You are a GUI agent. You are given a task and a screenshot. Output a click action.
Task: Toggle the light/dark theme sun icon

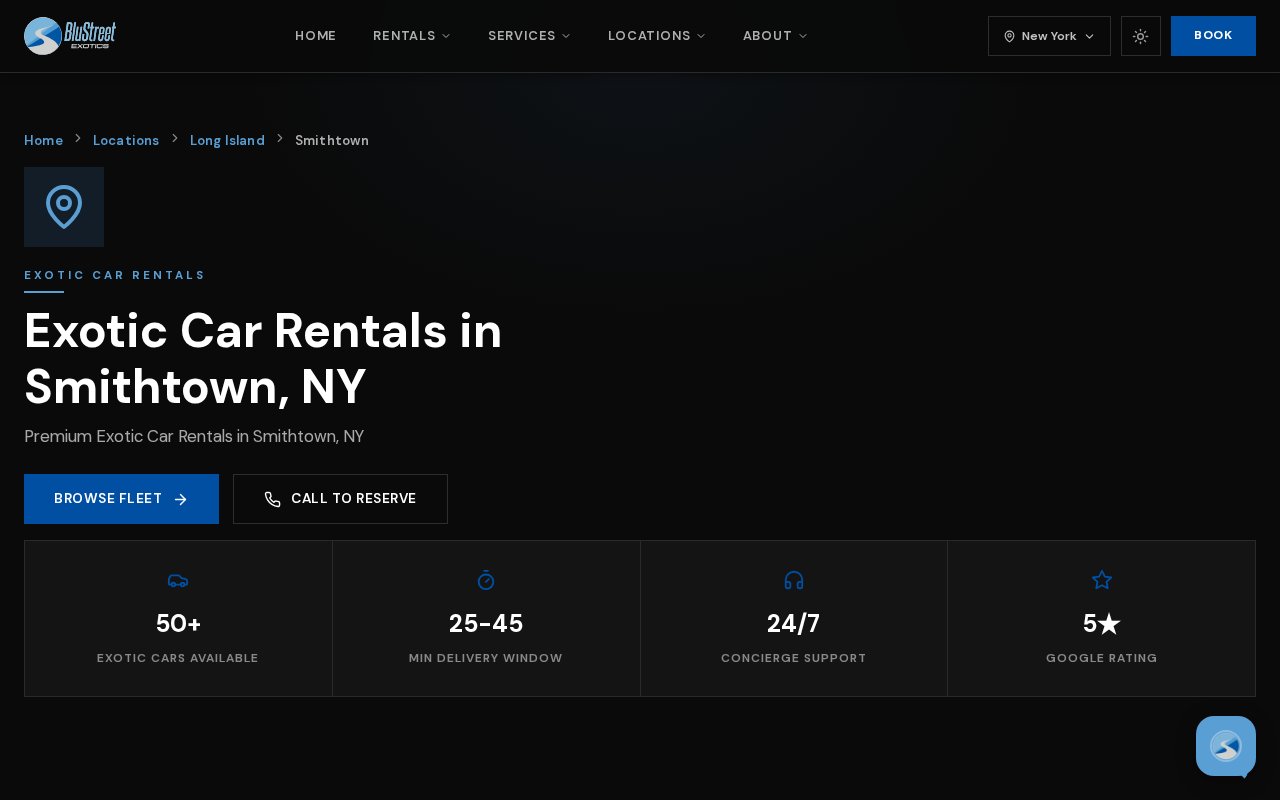point(1141,36)
